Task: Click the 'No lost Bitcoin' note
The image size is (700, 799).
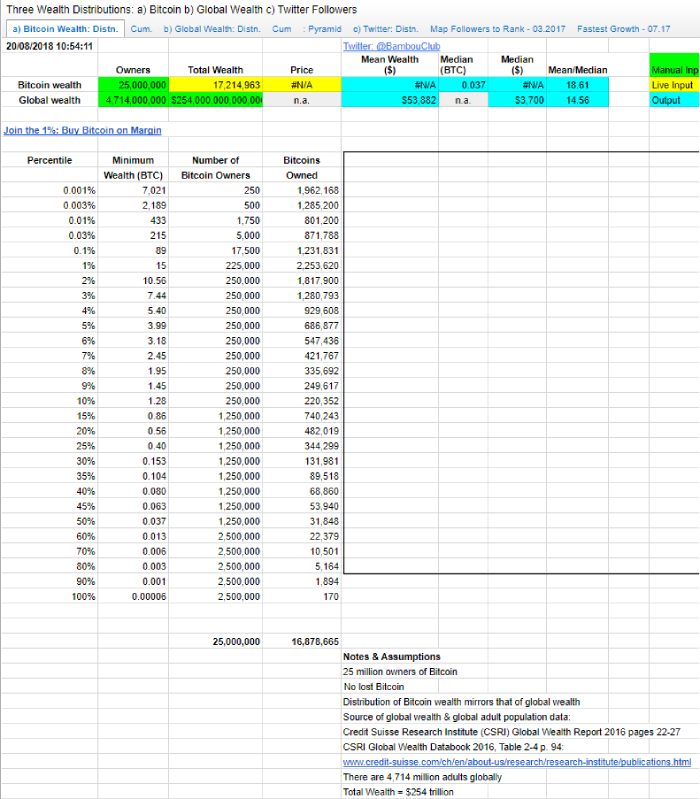Action: (373, 687)
